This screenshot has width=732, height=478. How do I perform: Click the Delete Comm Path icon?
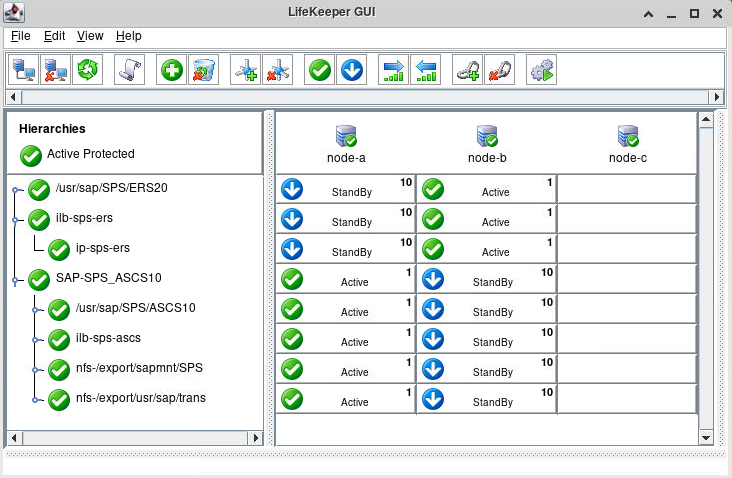pos(277,70)
